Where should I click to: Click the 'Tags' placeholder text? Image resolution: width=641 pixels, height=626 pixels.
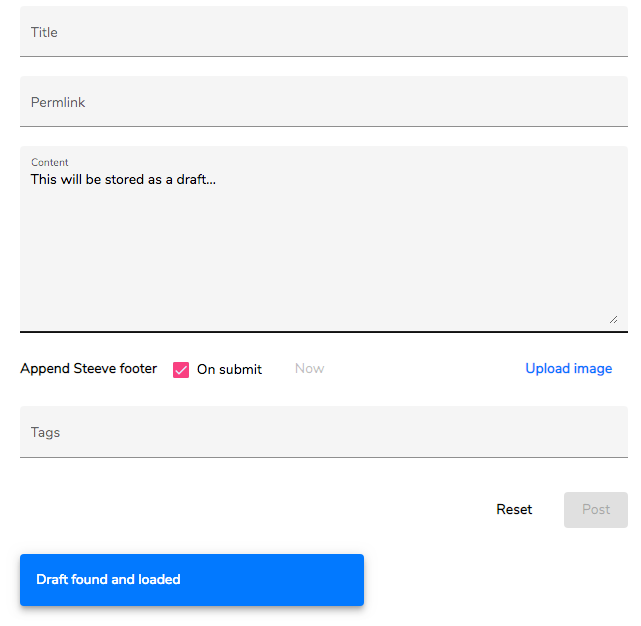(x=45, y=432)
